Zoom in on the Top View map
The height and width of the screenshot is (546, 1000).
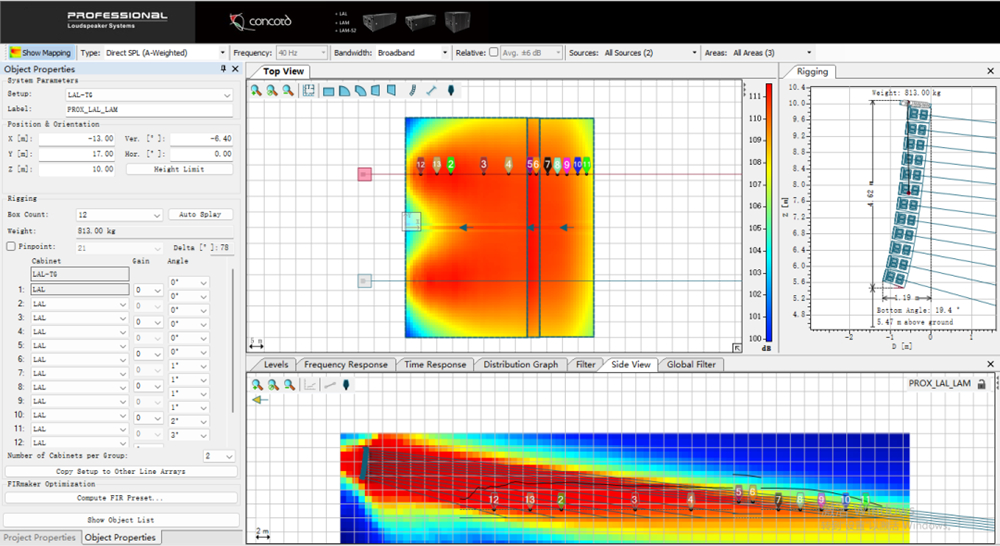coord(256,91)
